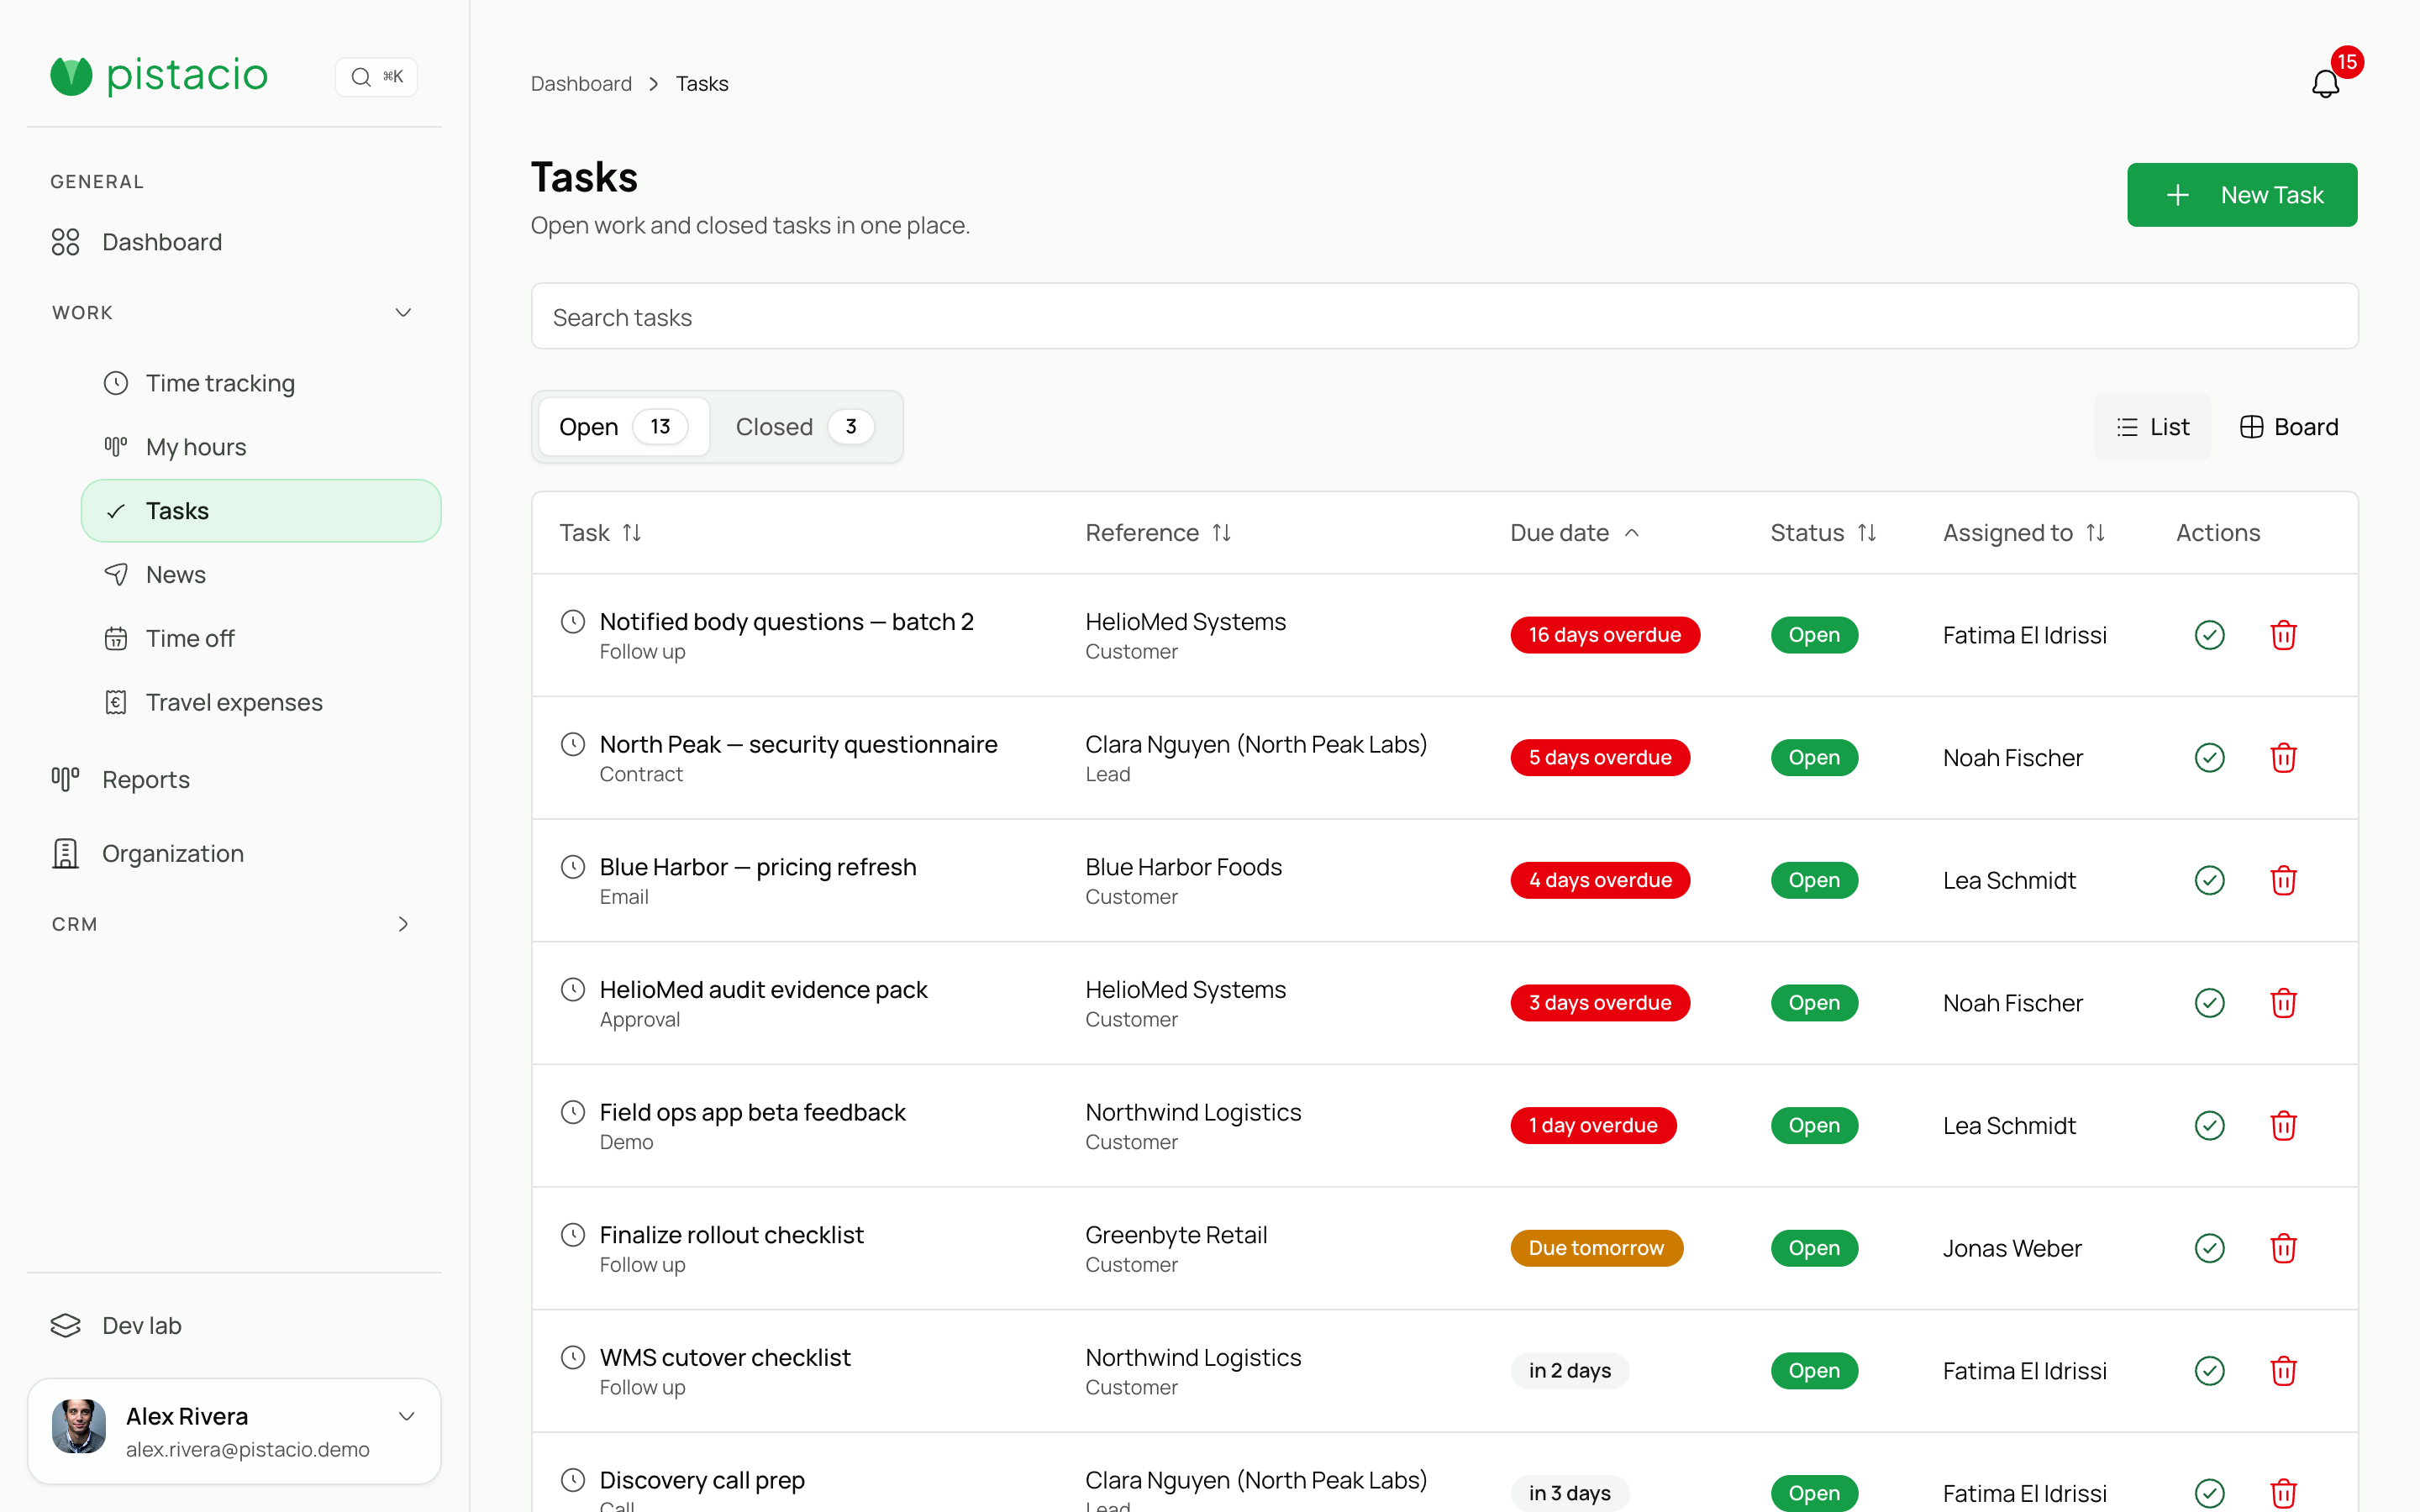Expand the CRM sidebar section
The width and height of the screenshot is (2420, 1512).
point(403,924)
